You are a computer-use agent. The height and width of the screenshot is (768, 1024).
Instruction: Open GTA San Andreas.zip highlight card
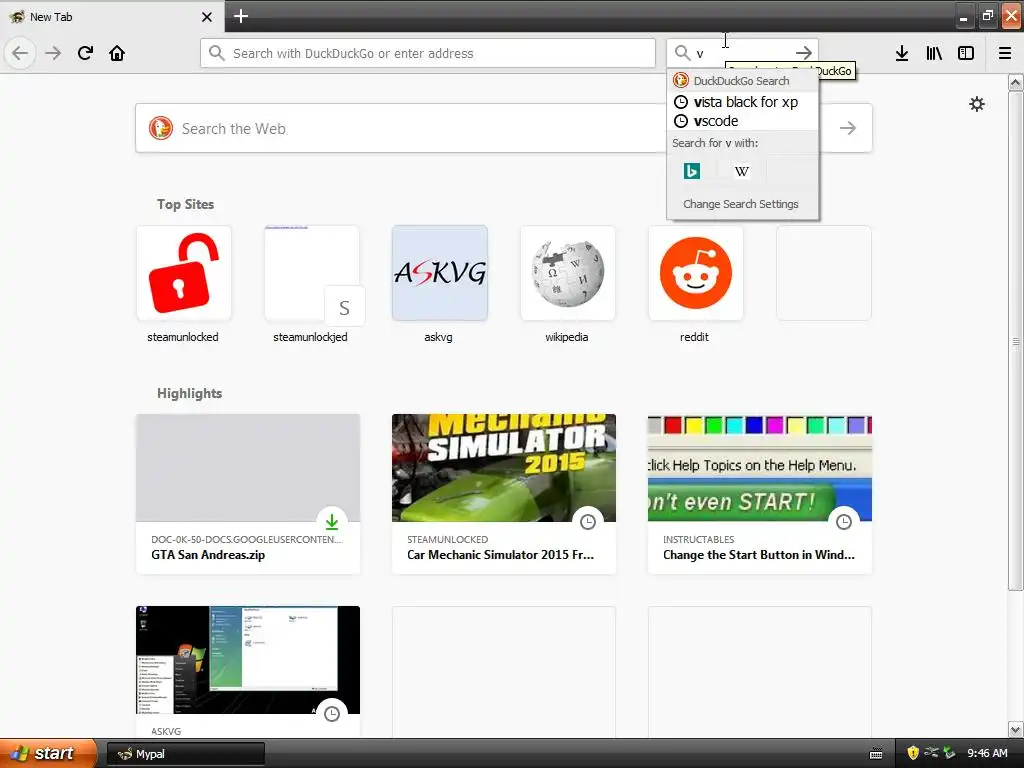248,494
